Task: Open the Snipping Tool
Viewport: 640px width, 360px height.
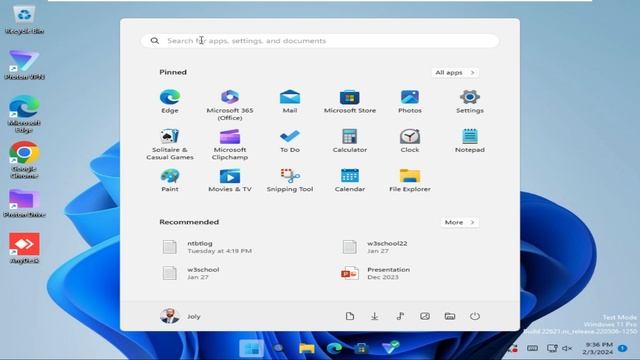Action: pyautogui.click(x=290, y=180)
